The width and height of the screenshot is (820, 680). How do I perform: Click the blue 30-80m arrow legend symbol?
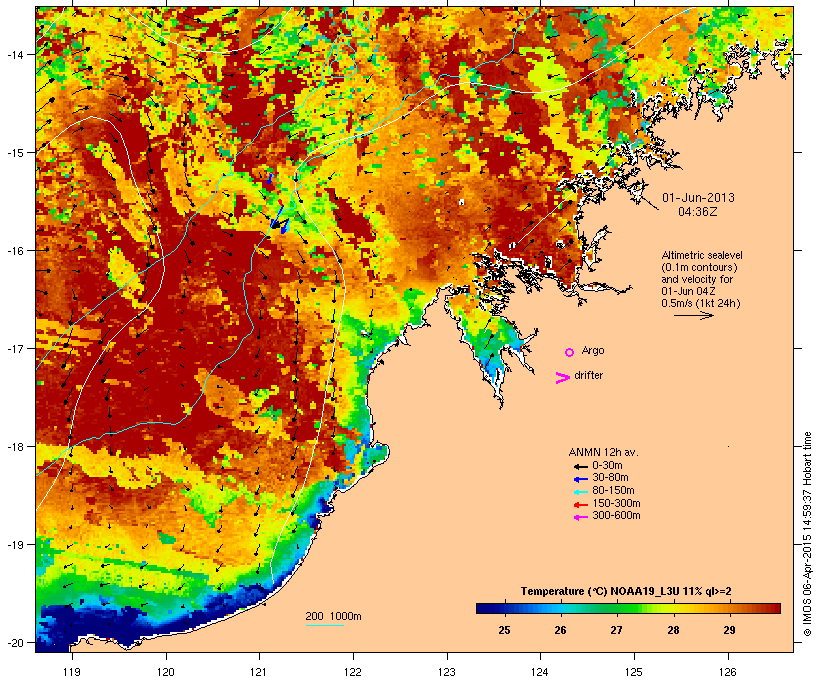coord(580,479)
